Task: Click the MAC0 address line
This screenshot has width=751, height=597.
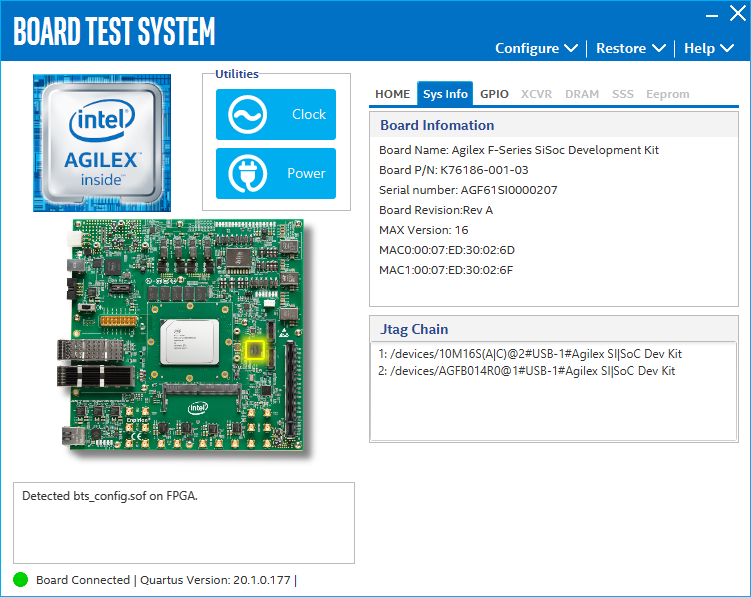Action: coord(447,250)
